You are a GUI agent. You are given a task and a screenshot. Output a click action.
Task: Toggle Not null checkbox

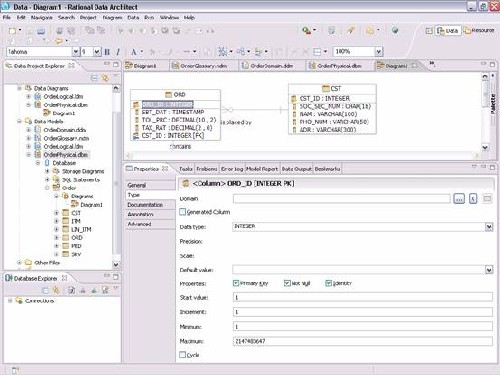pyautogui.click(x=287, y=283)
